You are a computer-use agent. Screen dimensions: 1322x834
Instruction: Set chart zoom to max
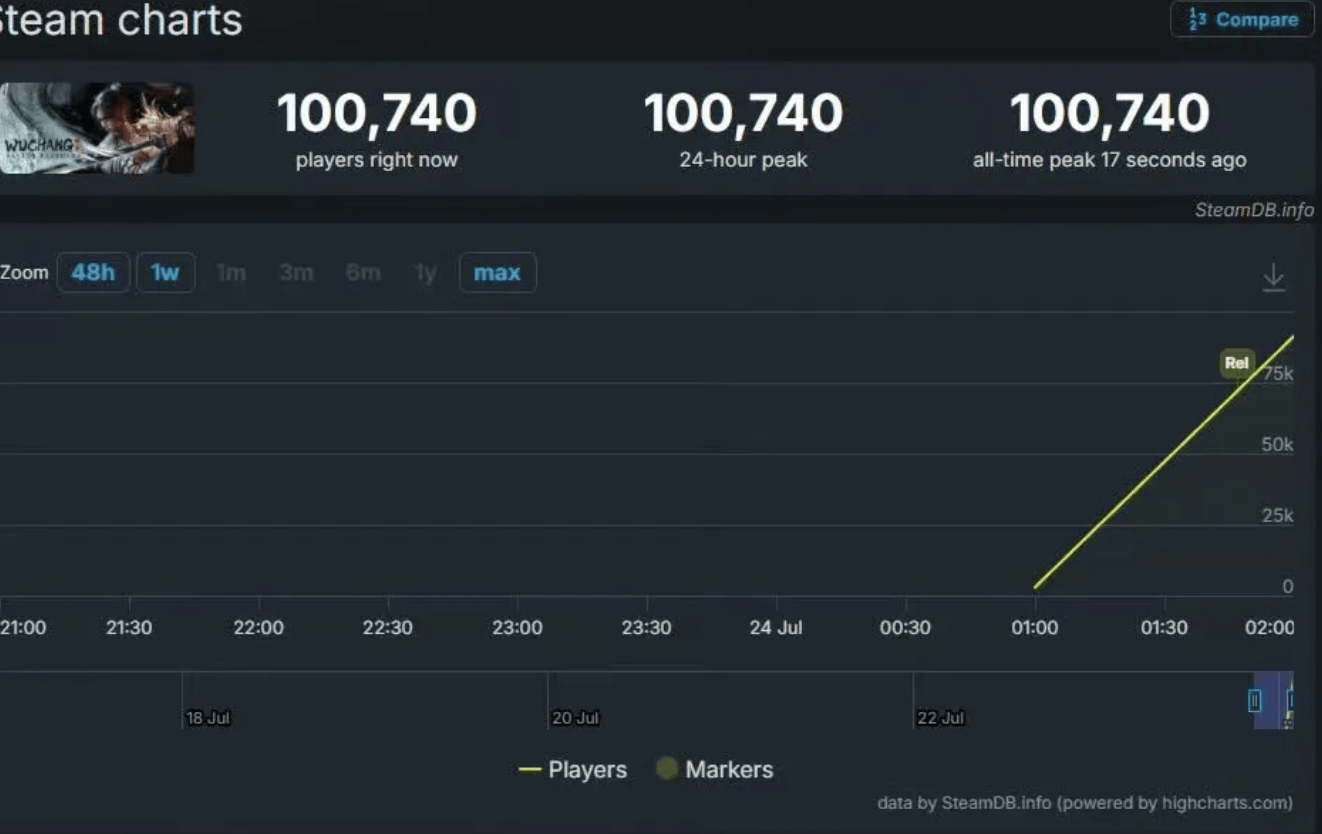[x=497, y=273]
